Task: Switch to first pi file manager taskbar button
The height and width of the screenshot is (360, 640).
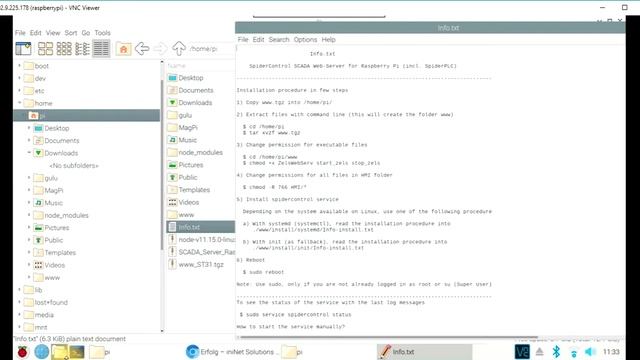Action: [x=100, y=352]
